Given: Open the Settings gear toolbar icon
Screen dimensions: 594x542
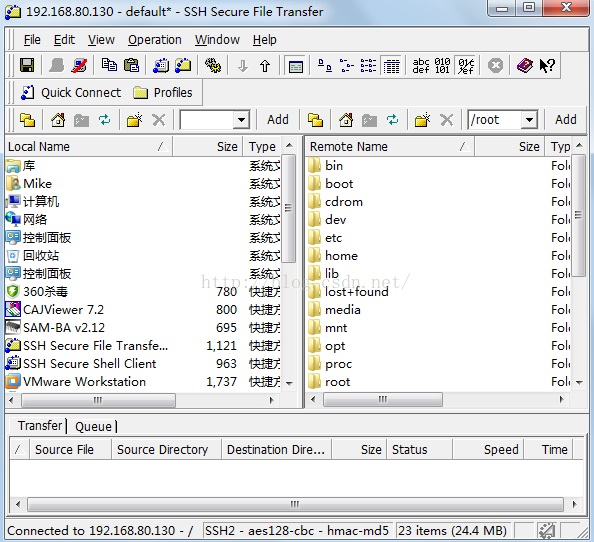Looking at the screenshot, I should (213, 66).
